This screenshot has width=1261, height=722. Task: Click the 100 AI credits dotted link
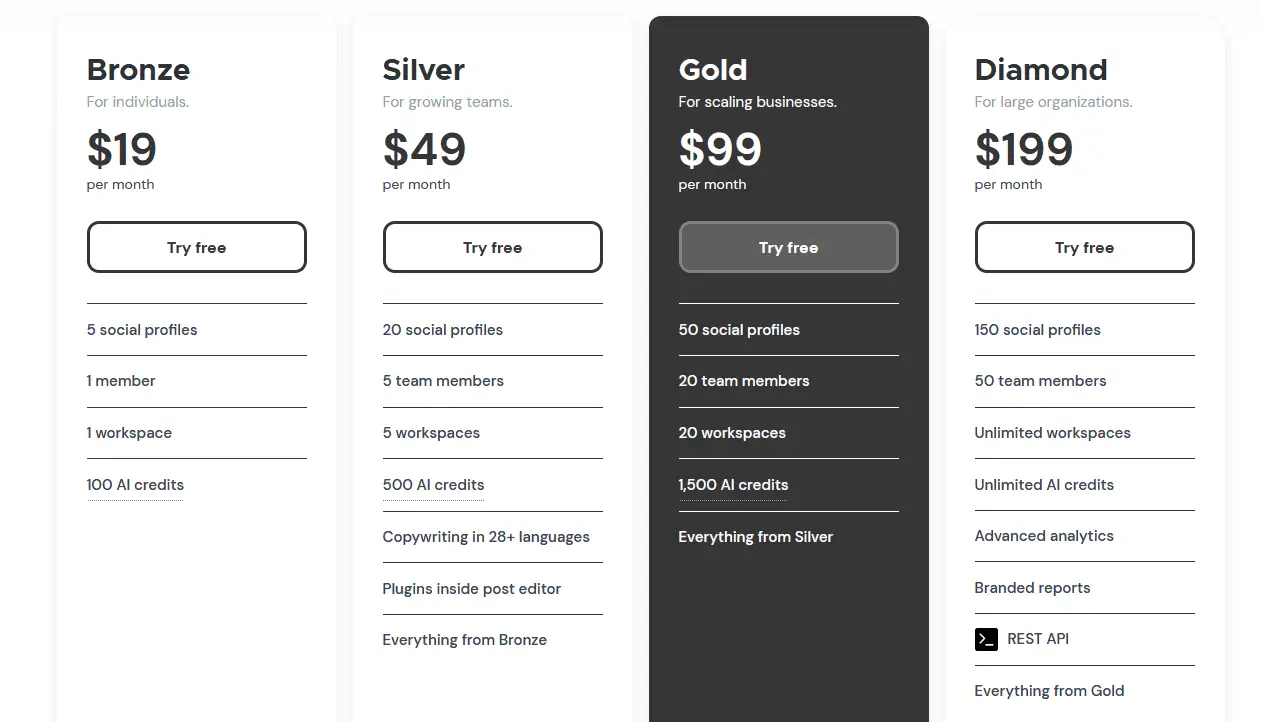tap(135, 485)
